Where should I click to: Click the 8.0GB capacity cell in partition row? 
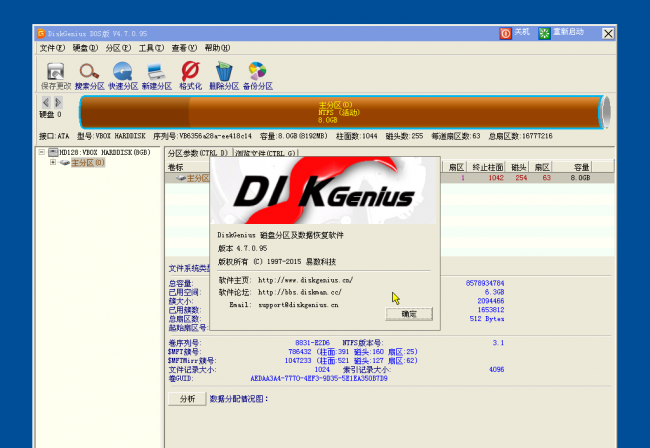click(580, 178)
